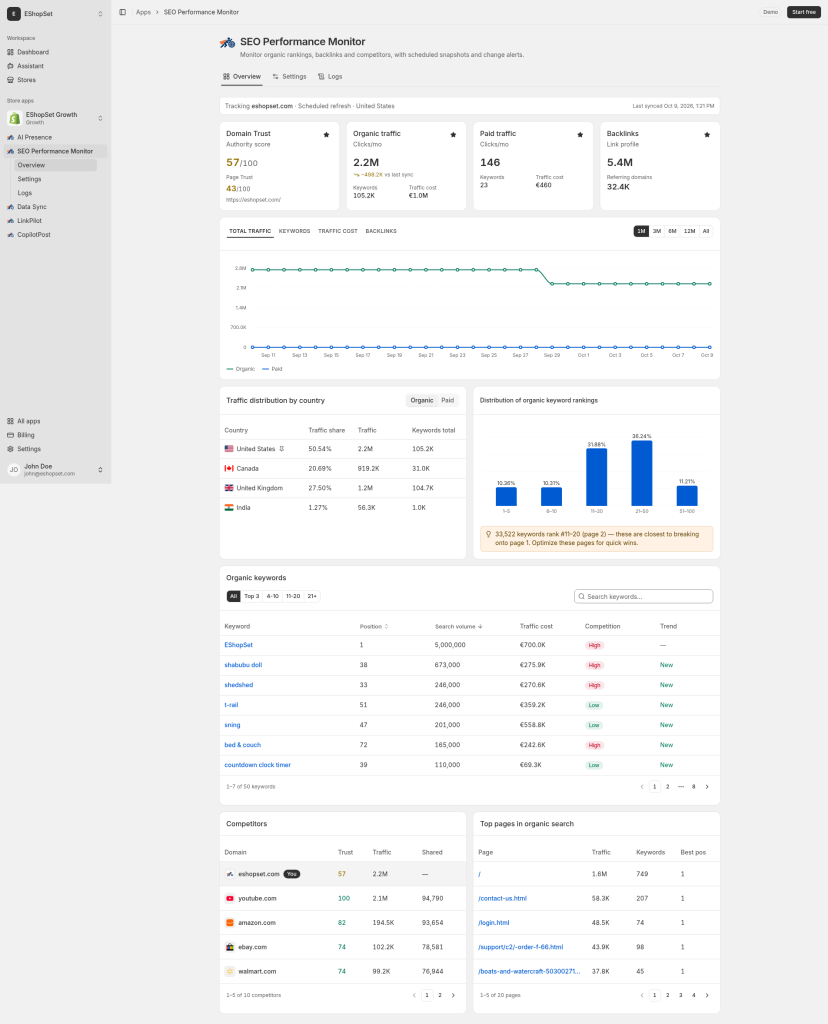Click the AI Presence sidebar icon
Viewport: 828px width, 1024px height.
tap(10, 137)
